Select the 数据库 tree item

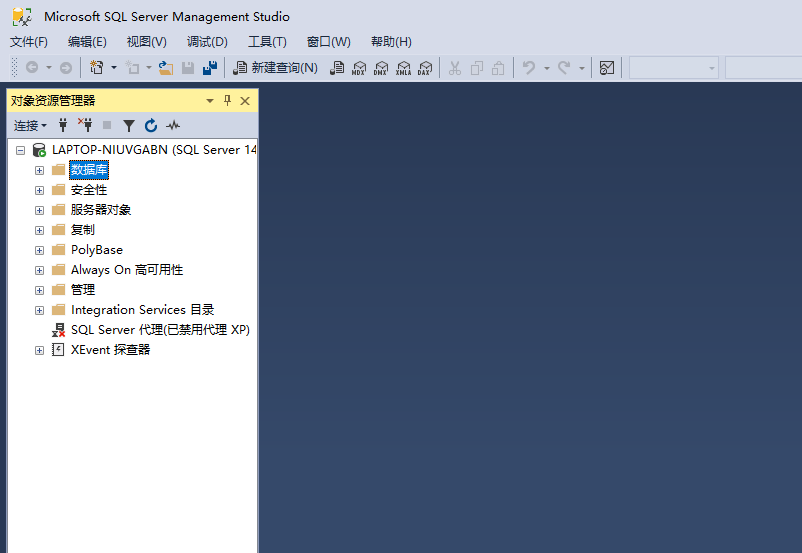tap(89, 170)
